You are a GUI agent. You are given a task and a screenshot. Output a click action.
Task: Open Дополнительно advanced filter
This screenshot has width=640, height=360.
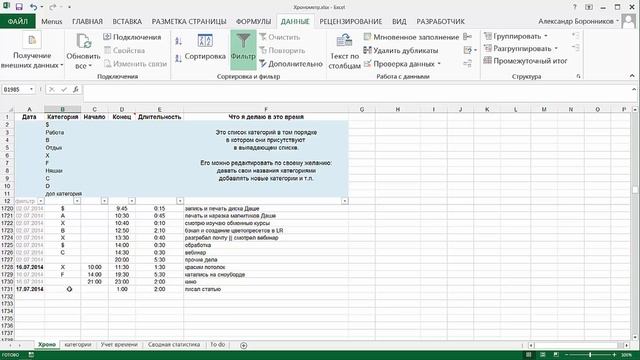point(291,64)
